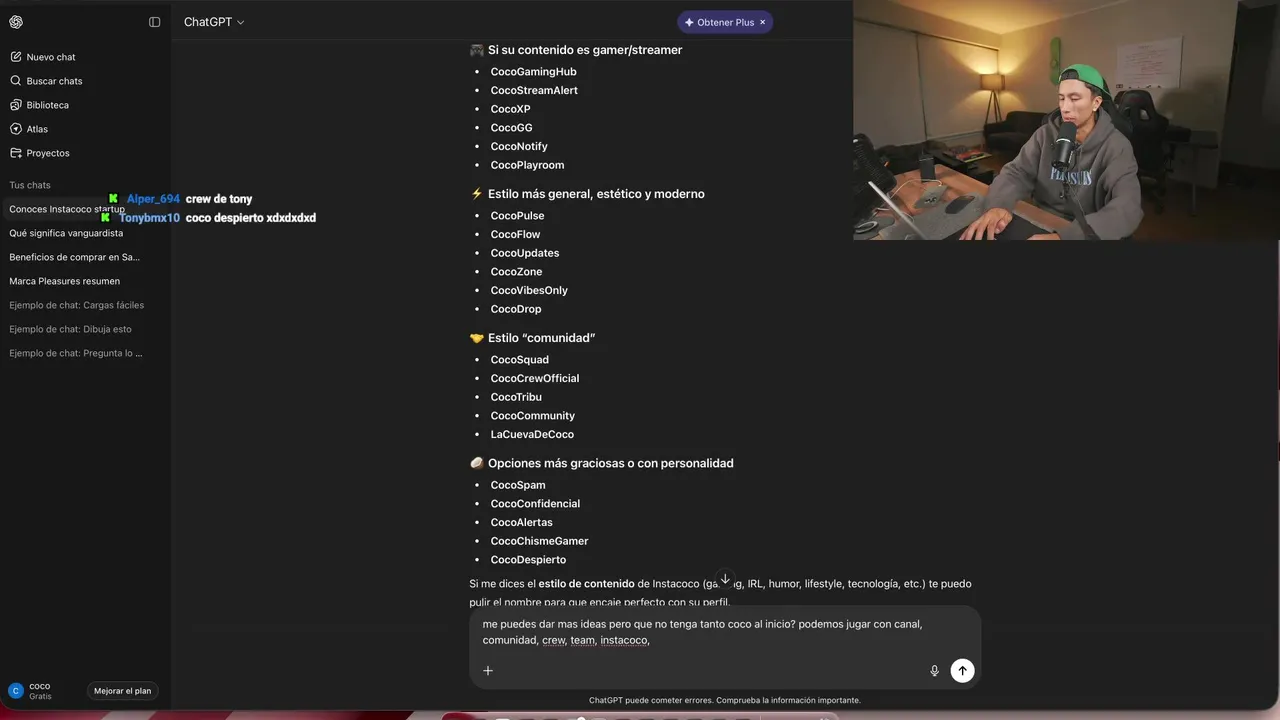
Task: Click the plus attach icon in composer
Action: [488, 671]
